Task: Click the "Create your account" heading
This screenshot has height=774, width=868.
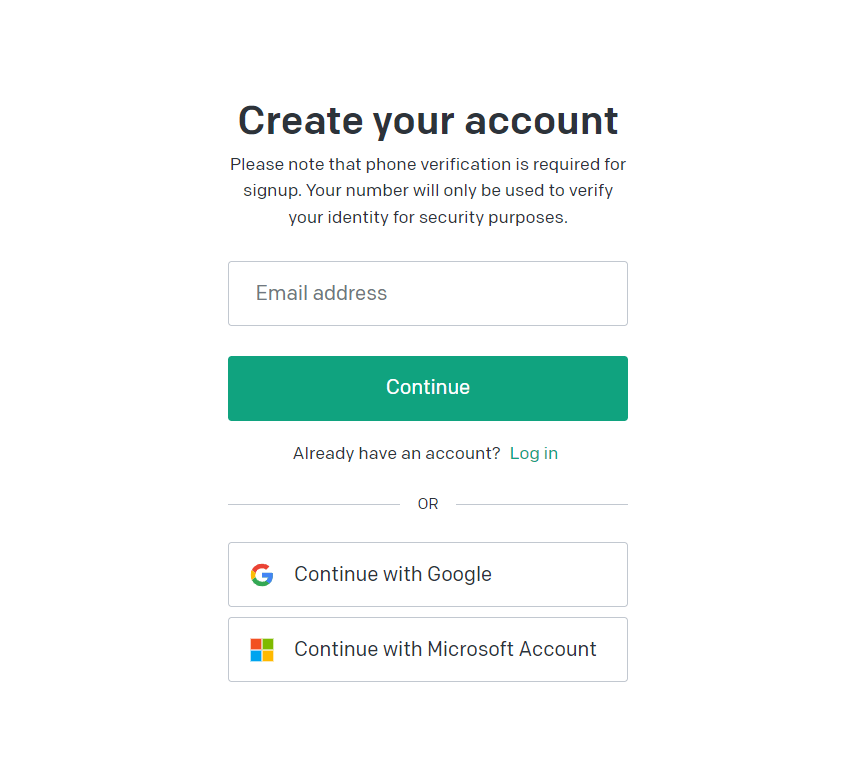Action: pyautogui.click(x=428, y=121)
